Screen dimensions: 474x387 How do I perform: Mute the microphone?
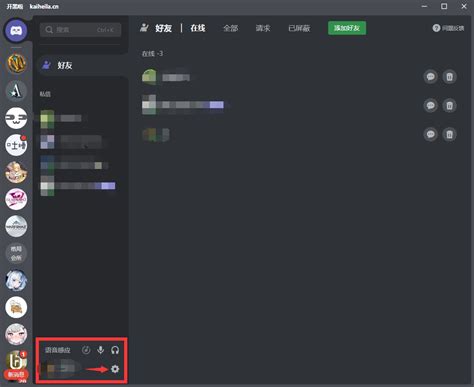100,350
